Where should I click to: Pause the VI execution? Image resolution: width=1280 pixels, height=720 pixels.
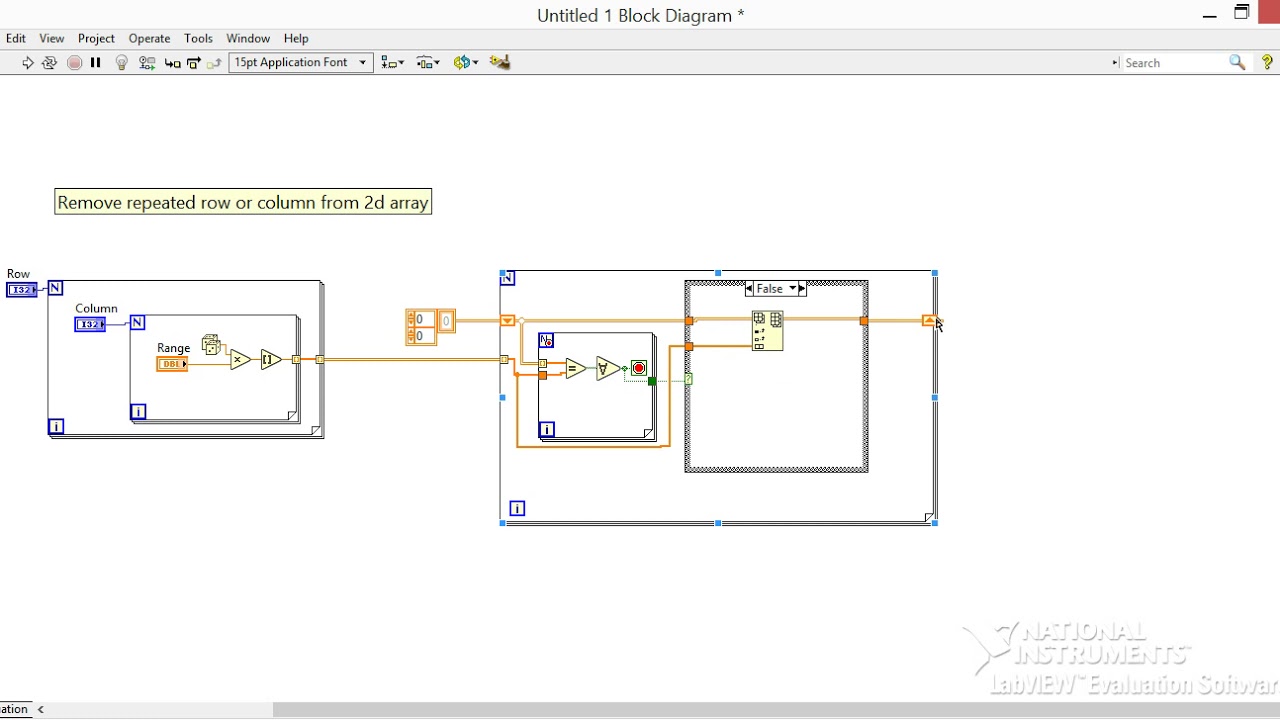click(x=96, y=62)
